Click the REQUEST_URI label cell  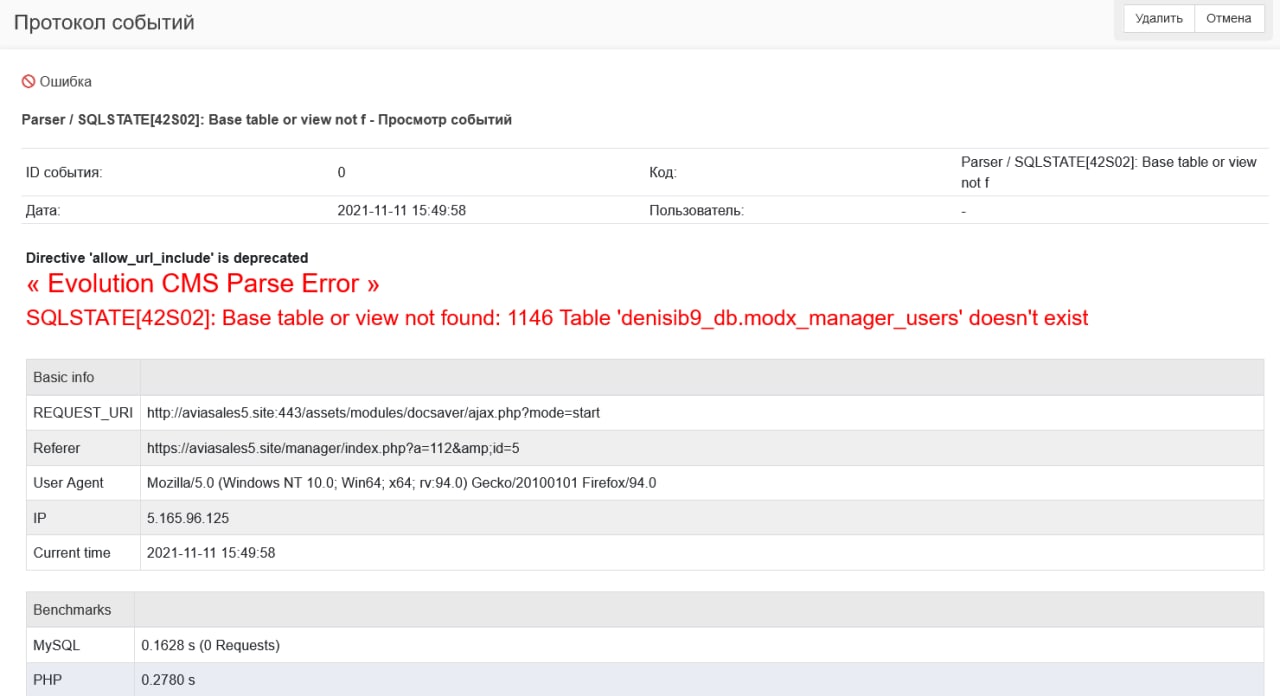coord(83,412)
